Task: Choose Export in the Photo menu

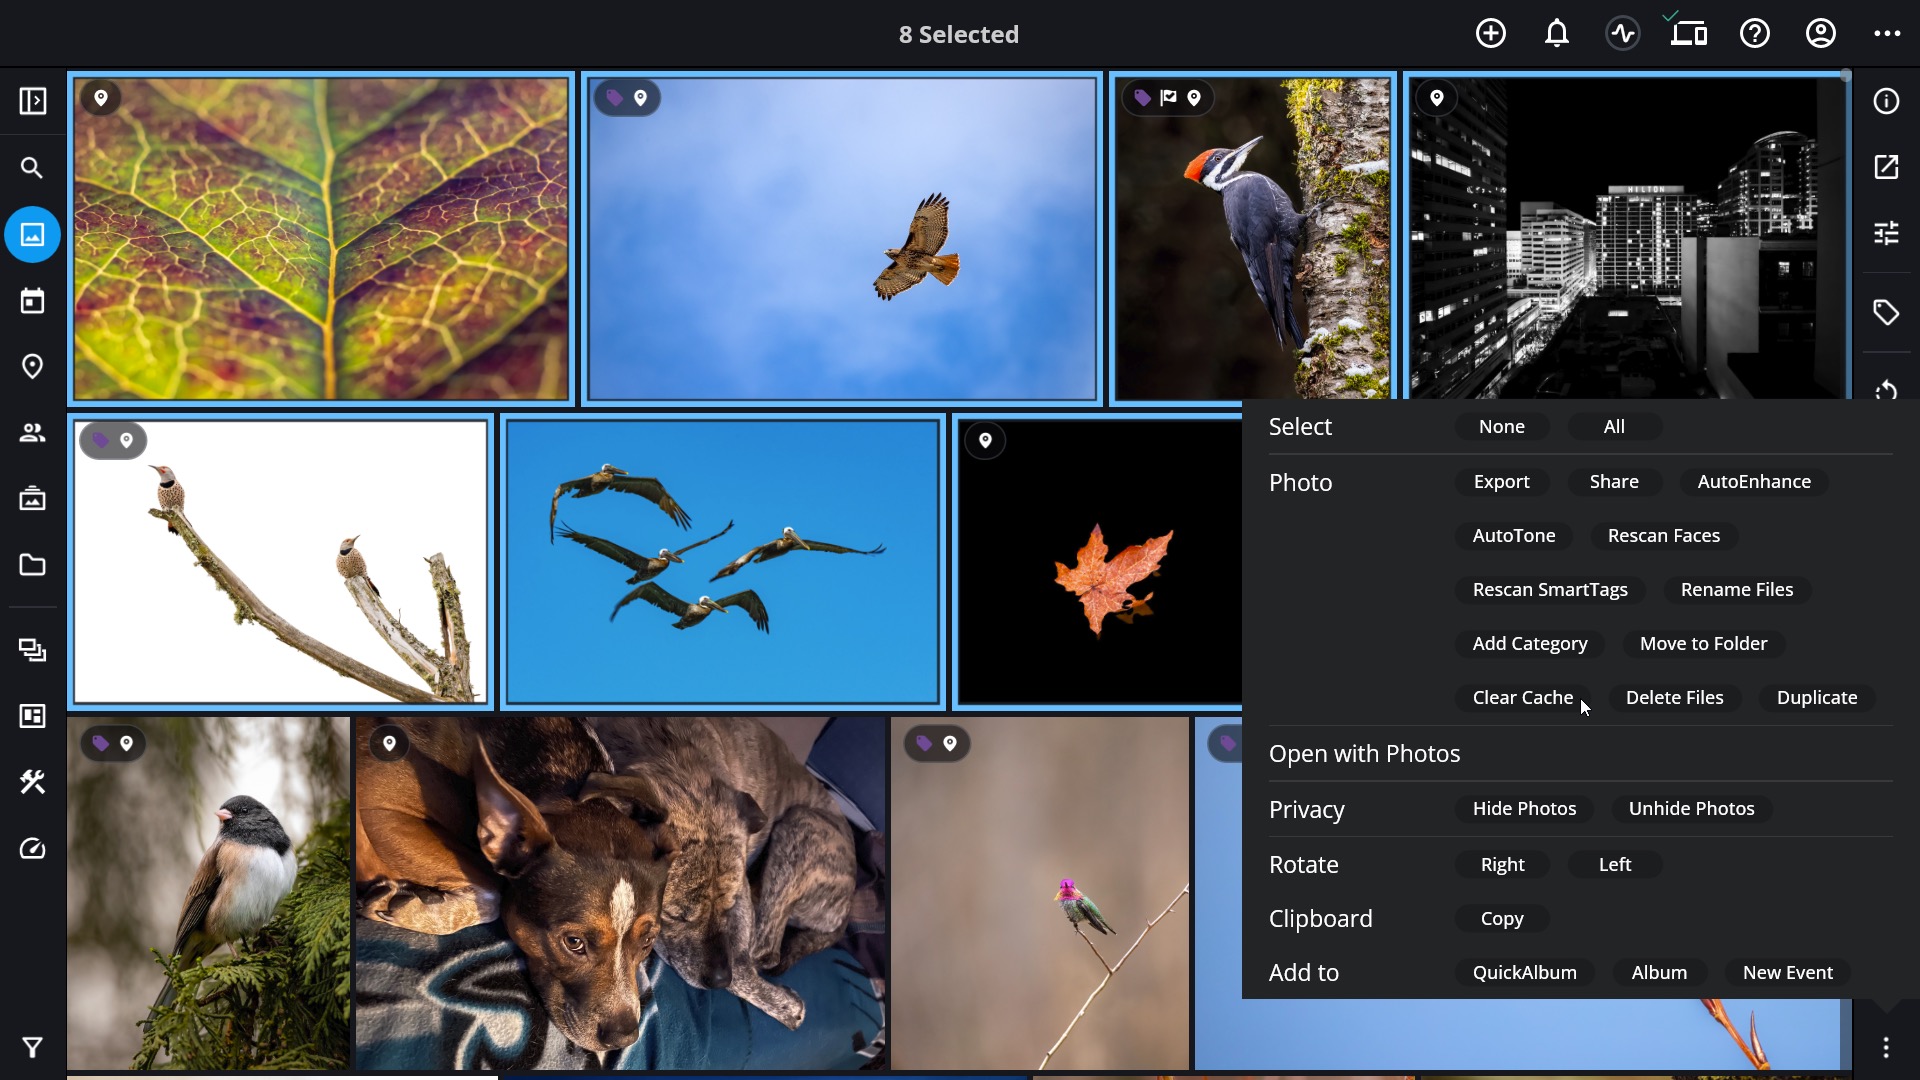Action: 1501,482
